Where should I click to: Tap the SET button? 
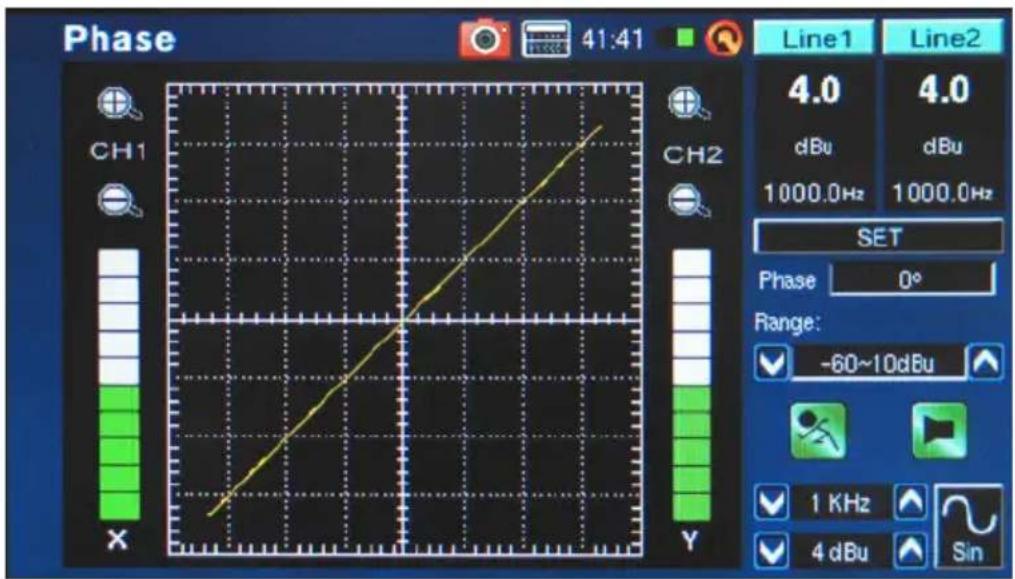click(x=879, y=237)
